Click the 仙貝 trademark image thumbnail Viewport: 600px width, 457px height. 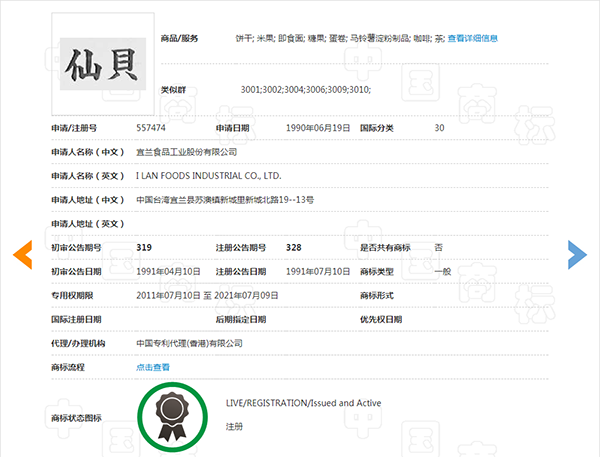103,64
